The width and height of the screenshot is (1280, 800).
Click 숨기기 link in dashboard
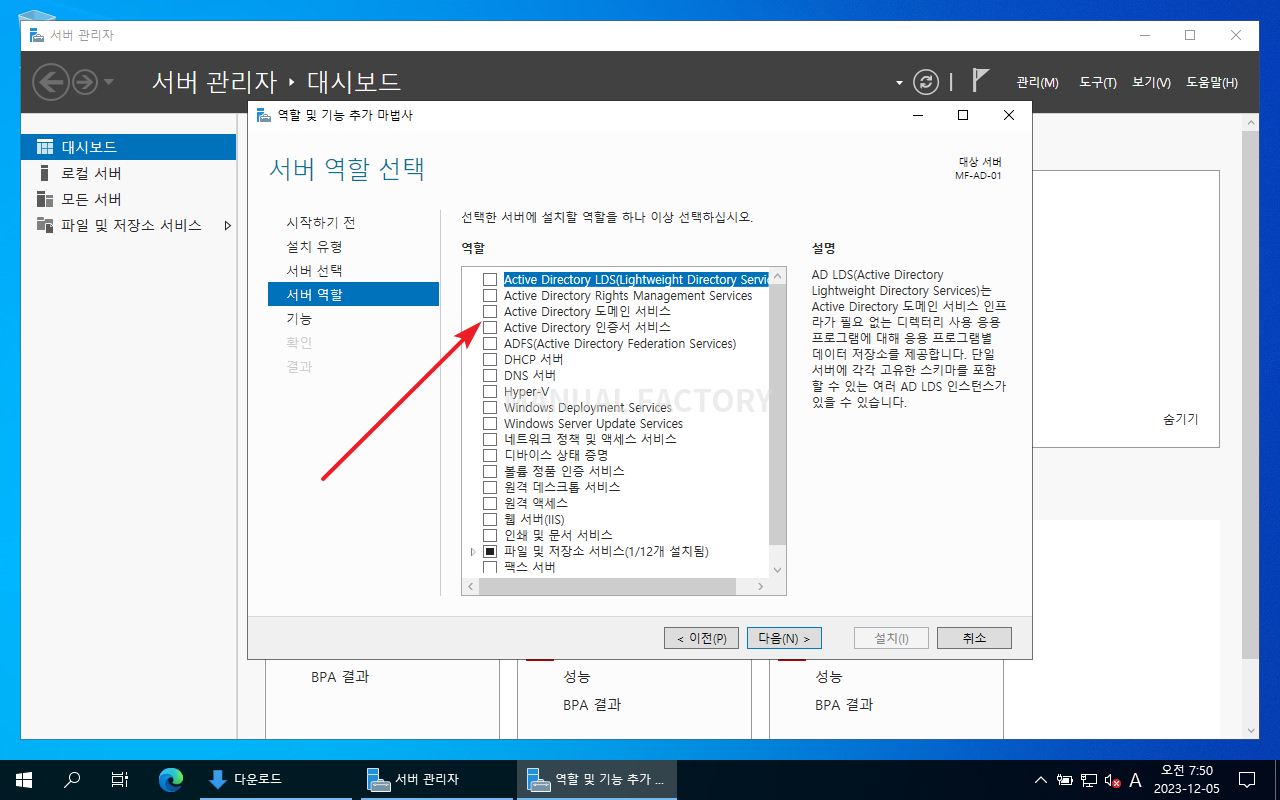(1180, 420)
